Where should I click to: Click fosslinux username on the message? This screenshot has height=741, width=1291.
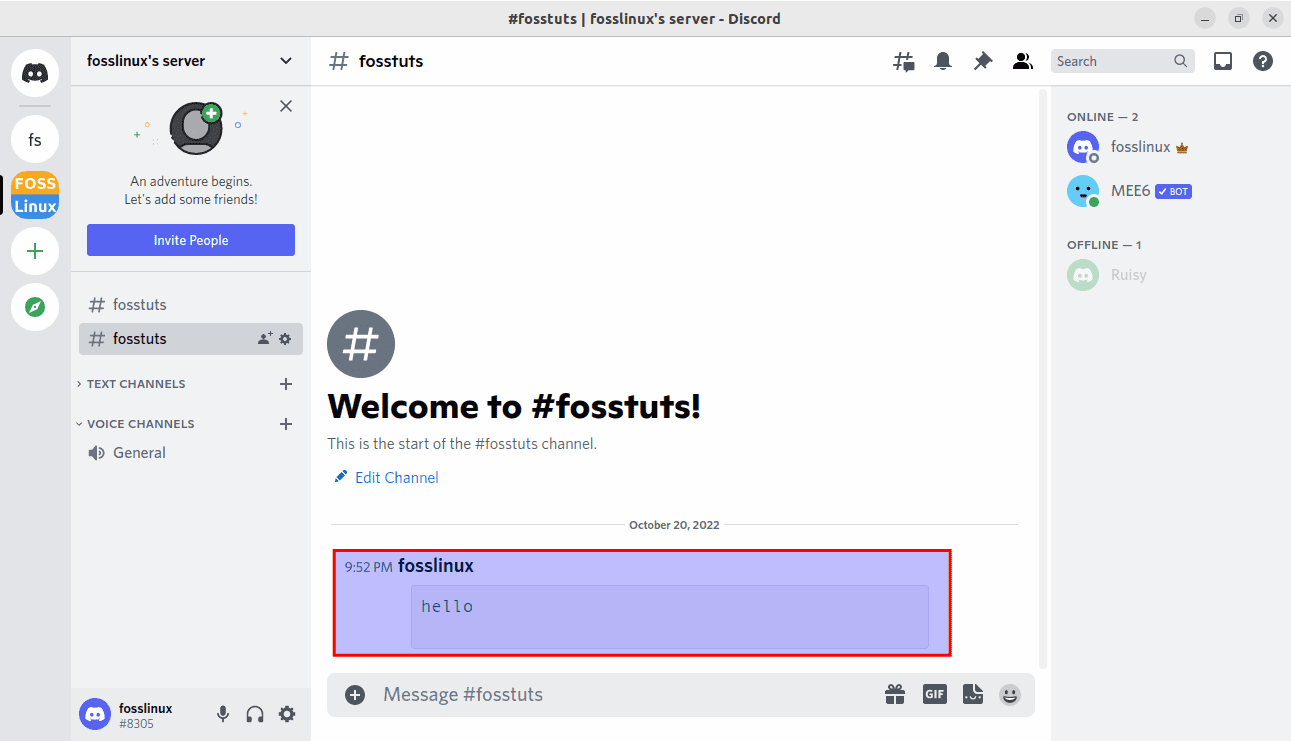coord(436,566)
